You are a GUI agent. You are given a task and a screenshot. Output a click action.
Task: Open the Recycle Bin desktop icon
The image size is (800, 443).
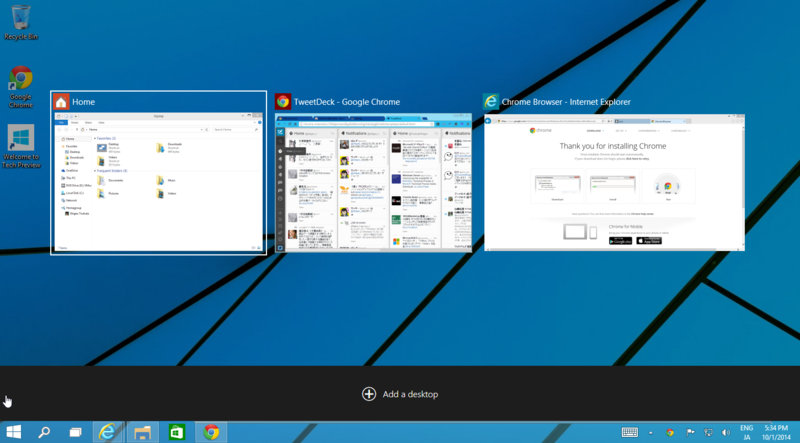(x=21, y=22)
